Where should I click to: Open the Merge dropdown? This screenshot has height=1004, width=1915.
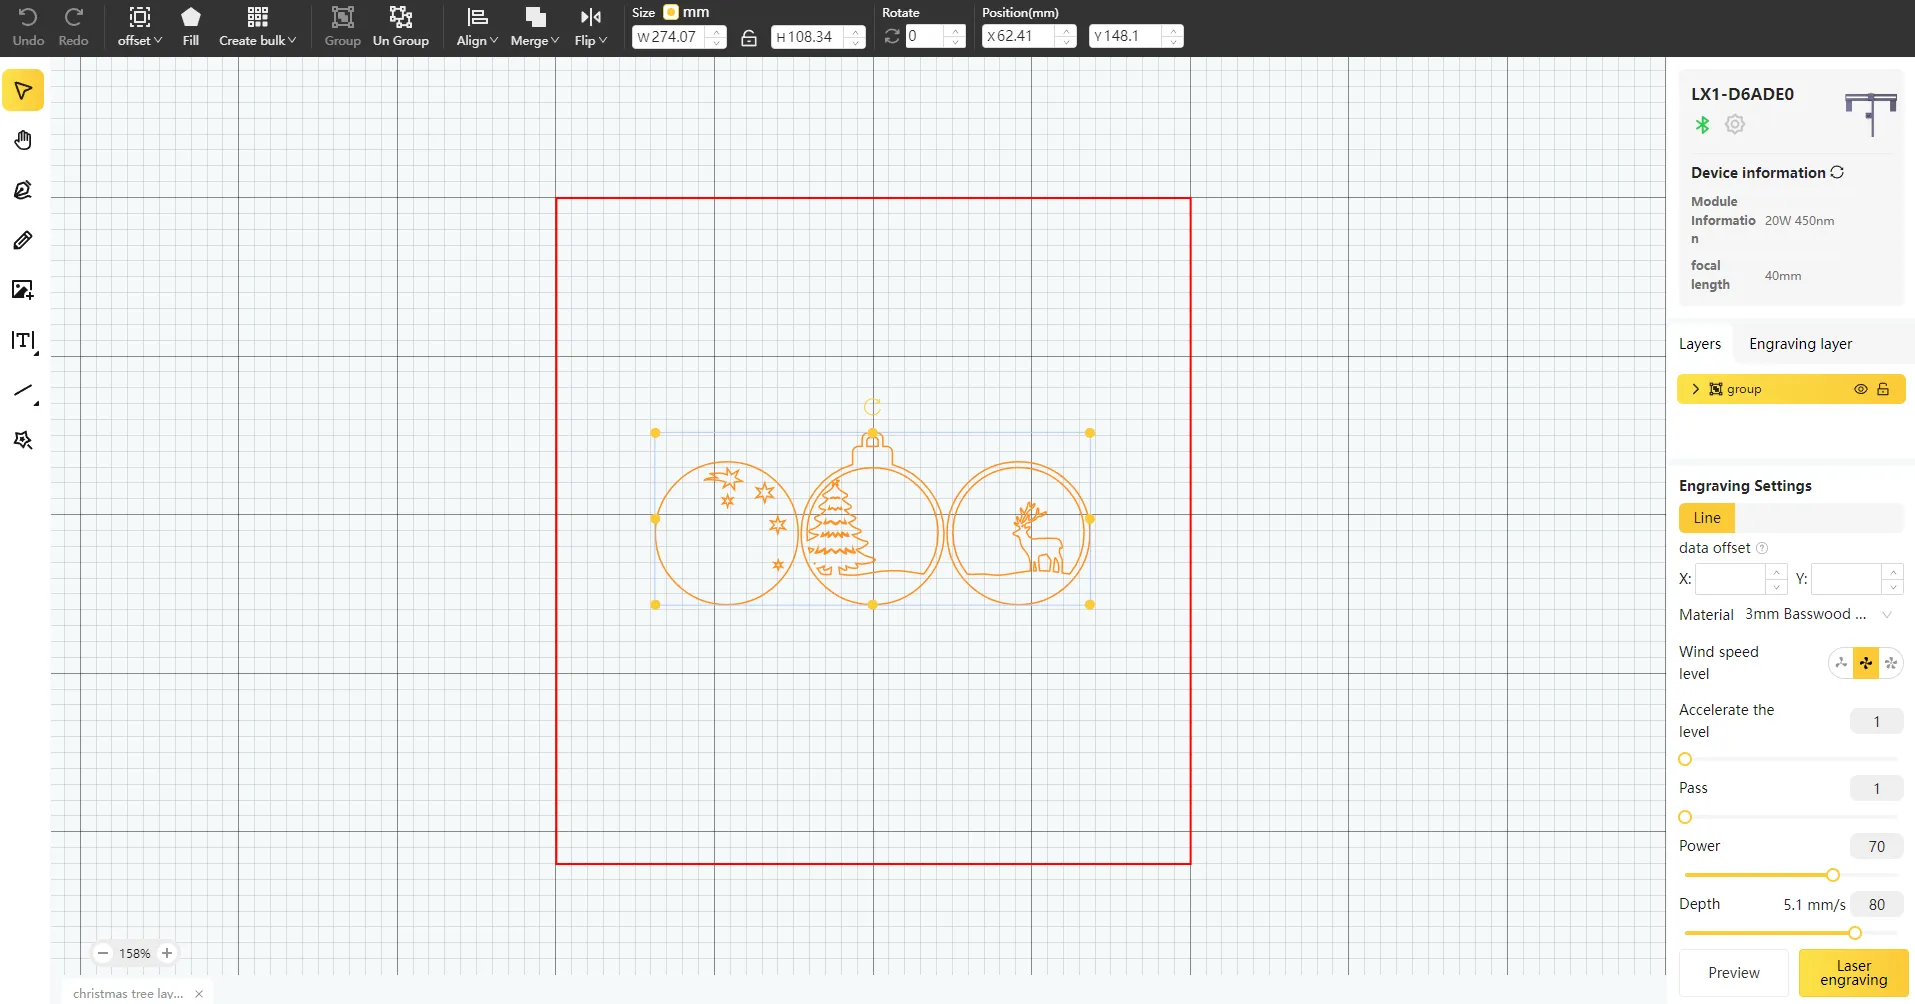point(535,27)
